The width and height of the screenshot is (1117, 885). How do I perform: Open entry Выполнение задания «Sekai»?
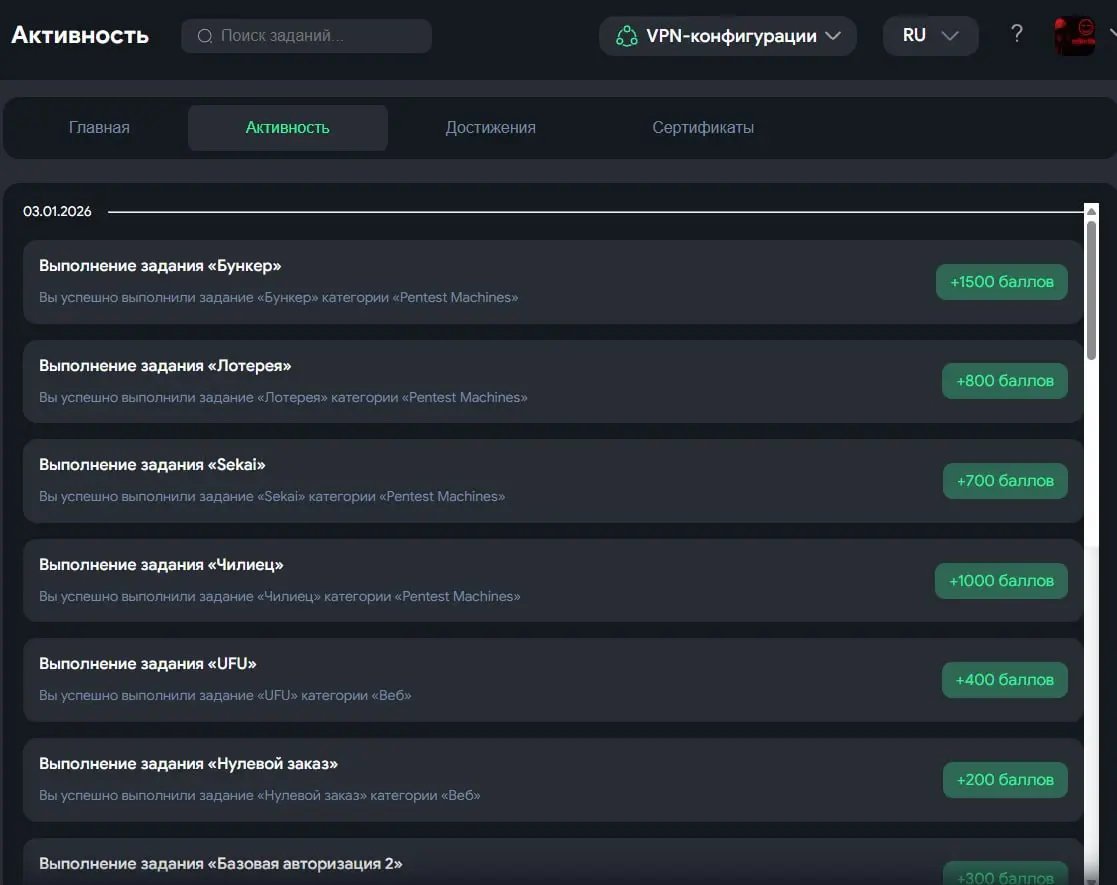click(x=553, y=481)
